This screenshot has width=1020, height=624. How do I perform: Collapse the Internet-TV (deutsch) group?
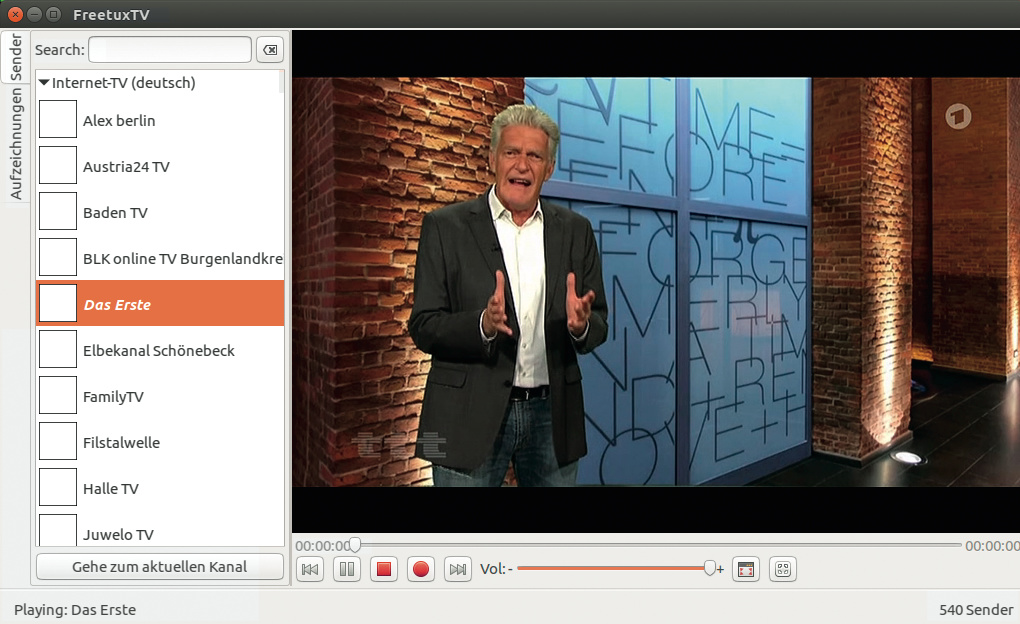(44, 83)
